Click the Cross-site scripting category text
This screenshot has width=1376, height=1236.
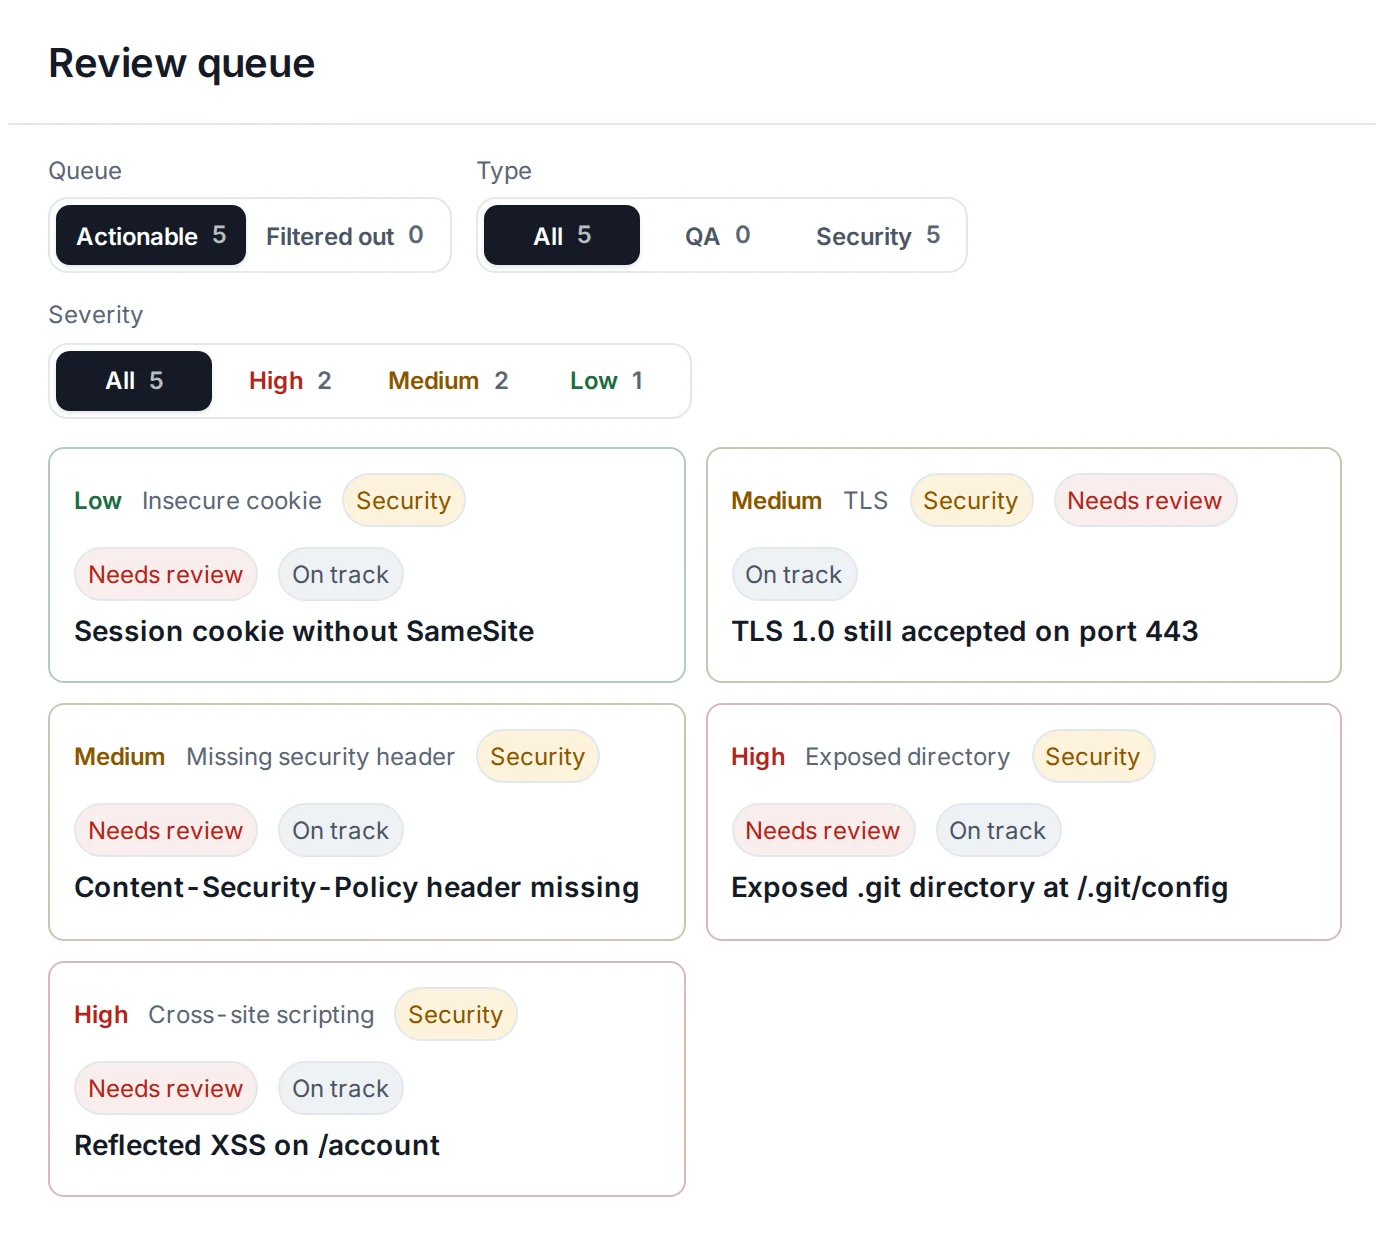tap(262, 1014)
